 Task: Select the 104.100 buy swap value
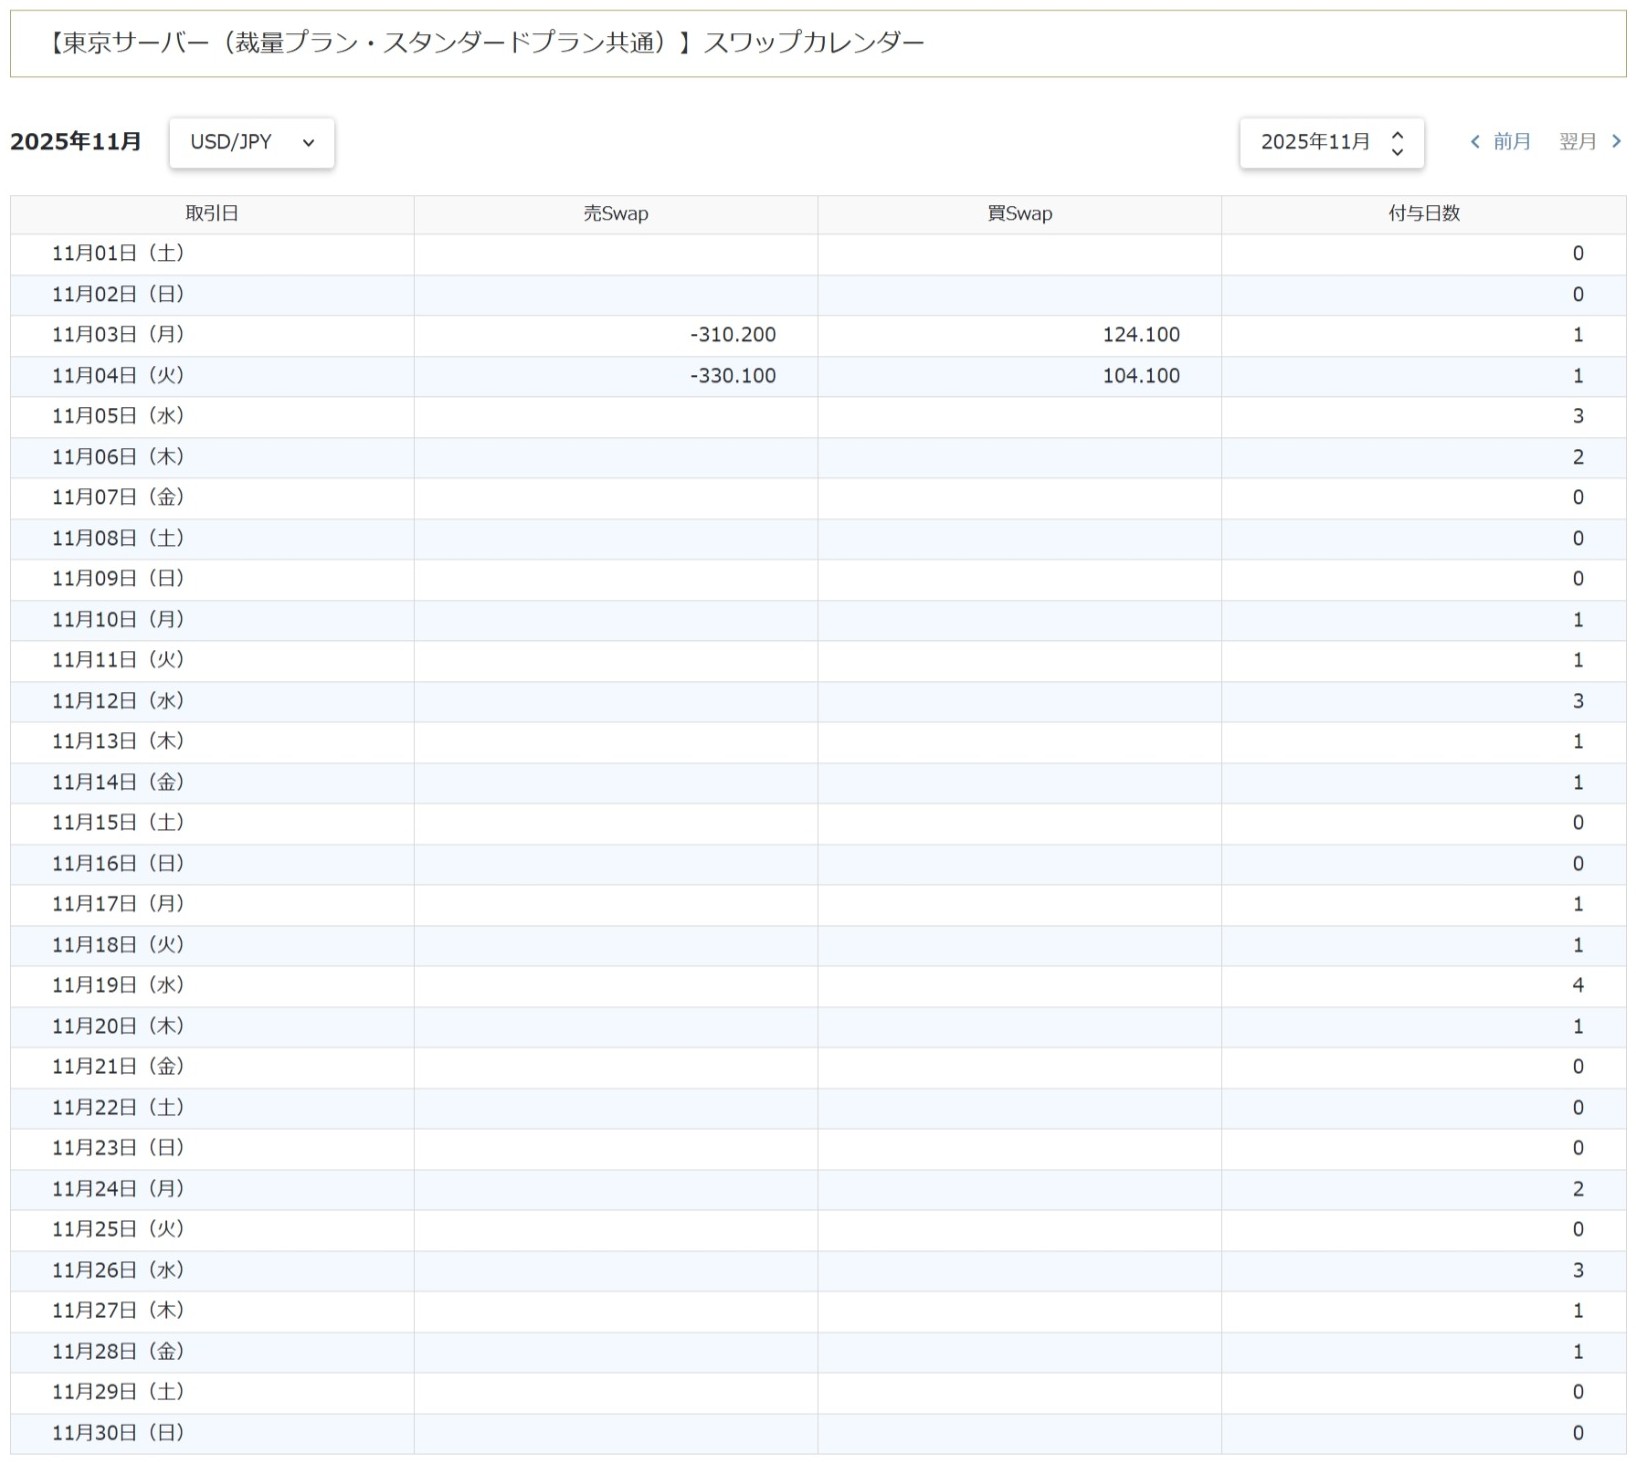coord(1141,376)
